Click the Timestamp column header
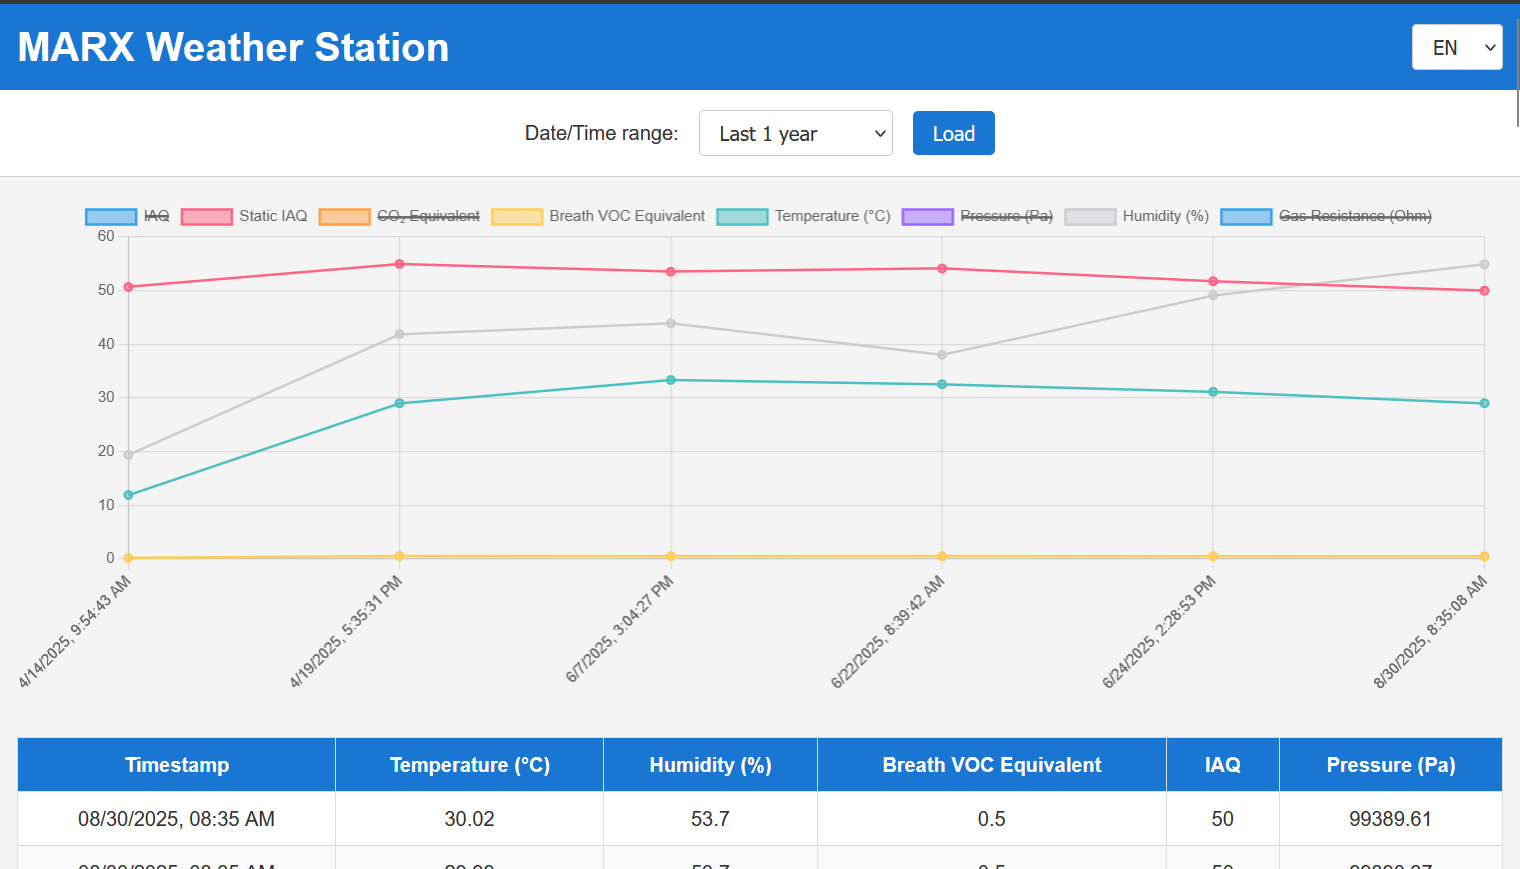Viewport: 1520px width, 869px height. click(x=177, y=765)
